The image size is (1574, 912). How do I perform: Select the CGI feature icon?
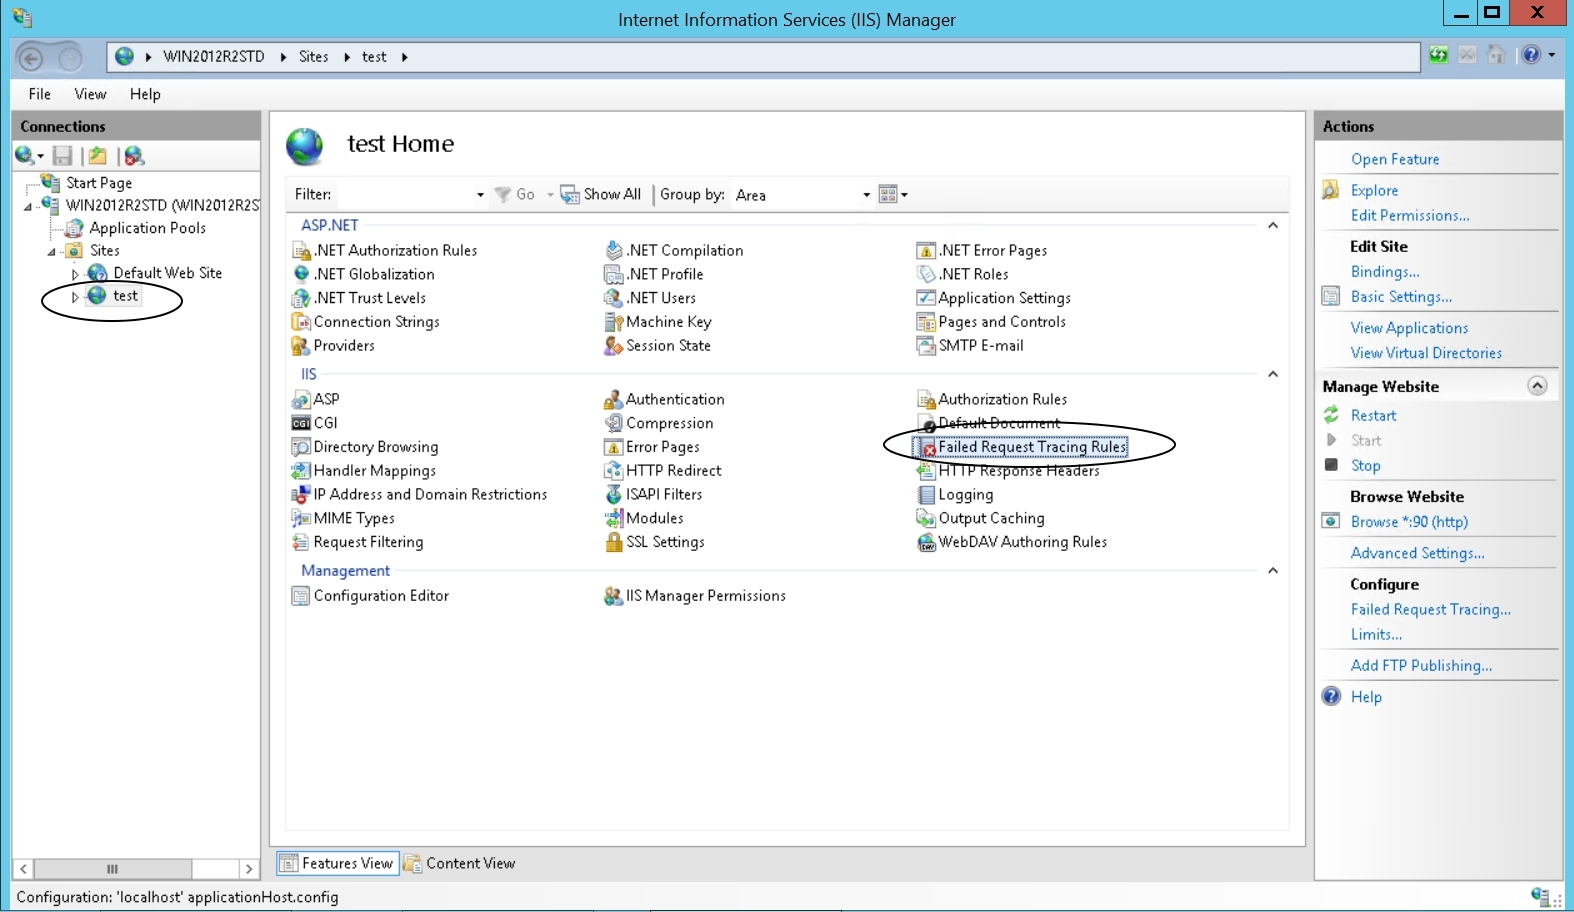coord(301,423)
